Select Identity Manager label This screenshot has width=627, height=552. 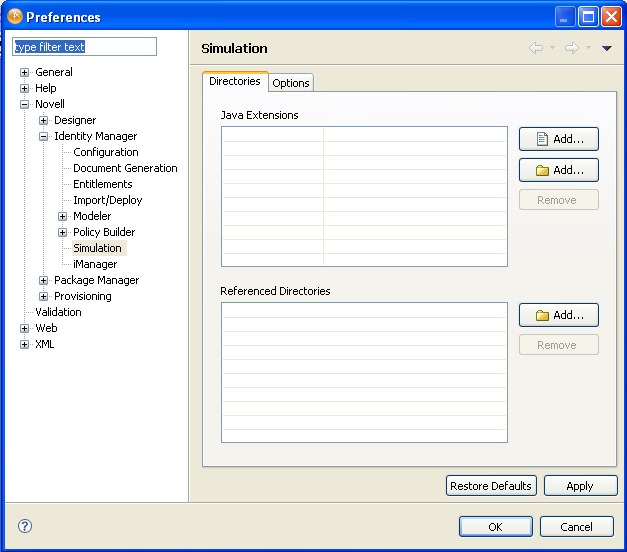point(96,136)
